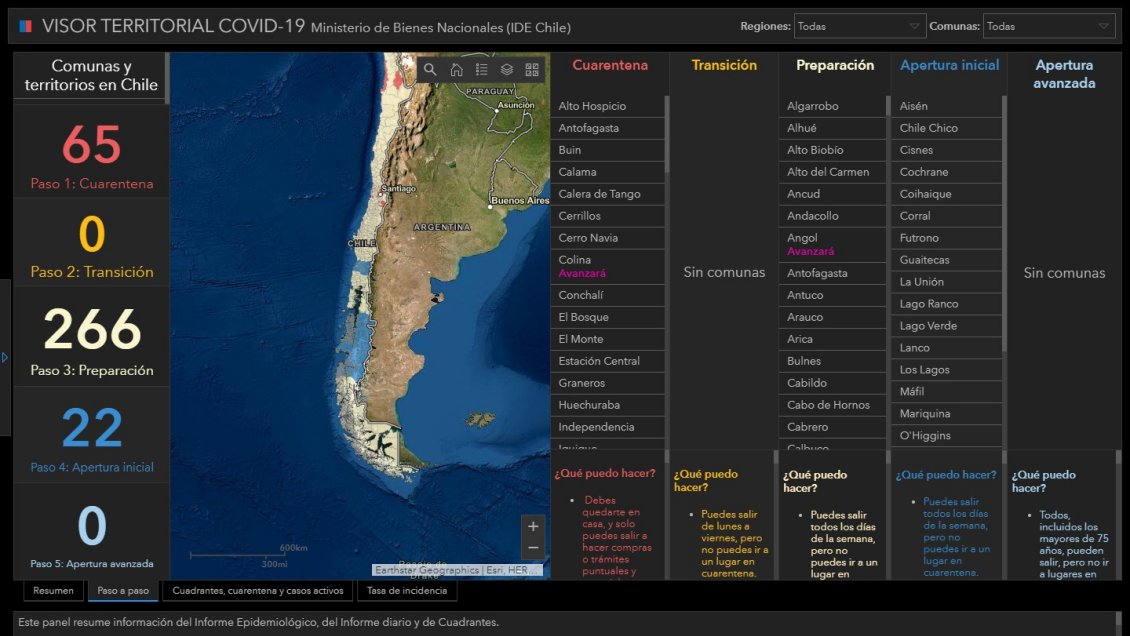Image resolution: width=1130 pixels, height=636 pixels.
Task: Open the map layers list
Action: point(507,70)
